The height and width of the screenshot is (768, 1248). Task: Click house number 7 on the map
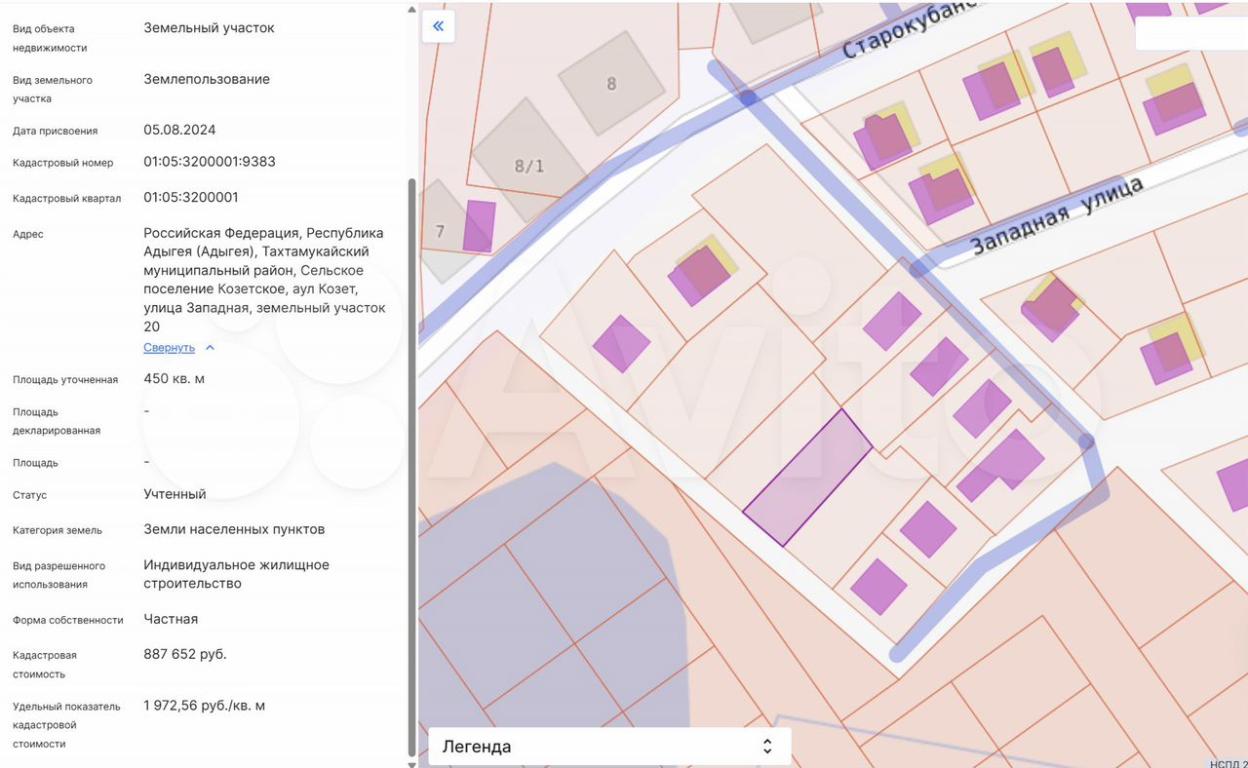click(x=440, y=232)
